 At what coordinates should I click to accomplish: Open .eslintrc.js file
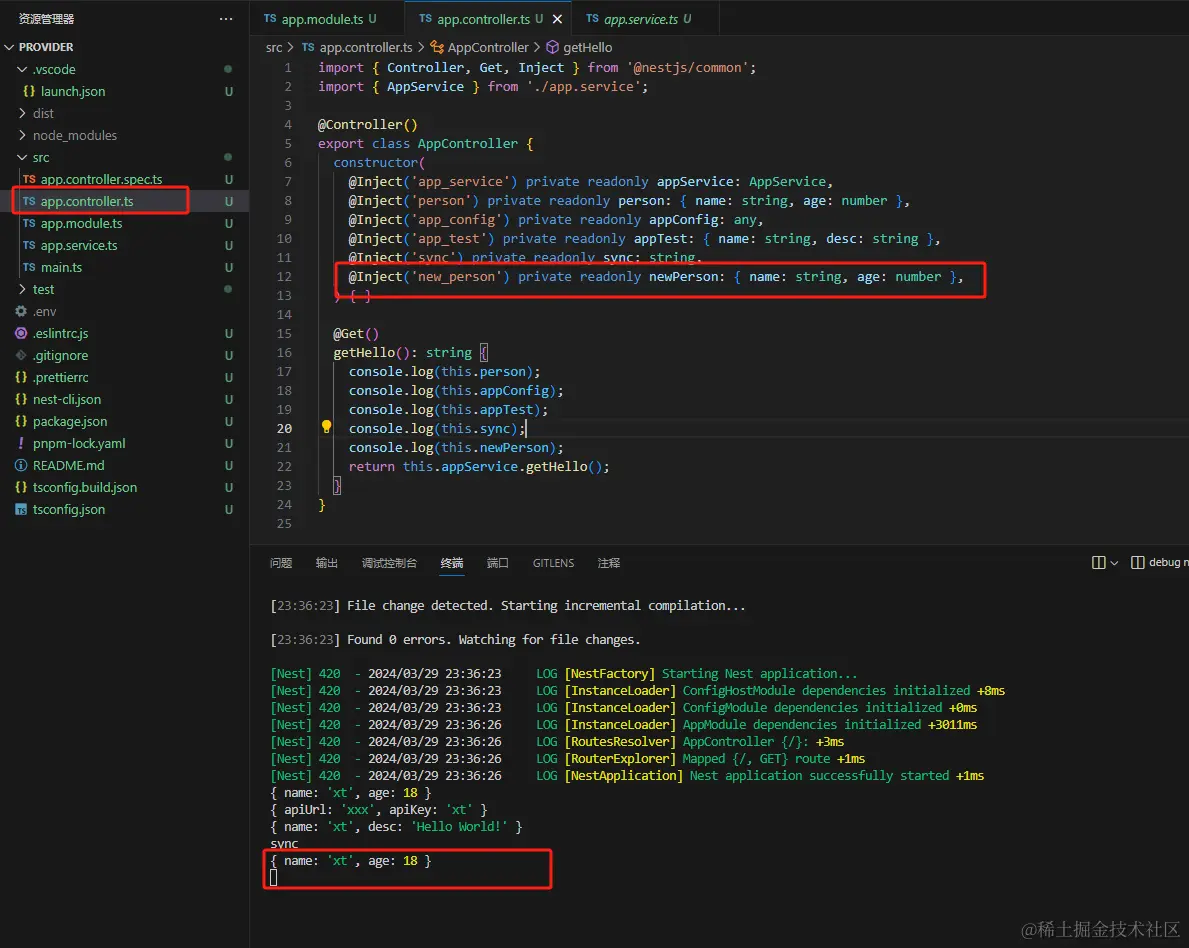(x=61, y=333)
